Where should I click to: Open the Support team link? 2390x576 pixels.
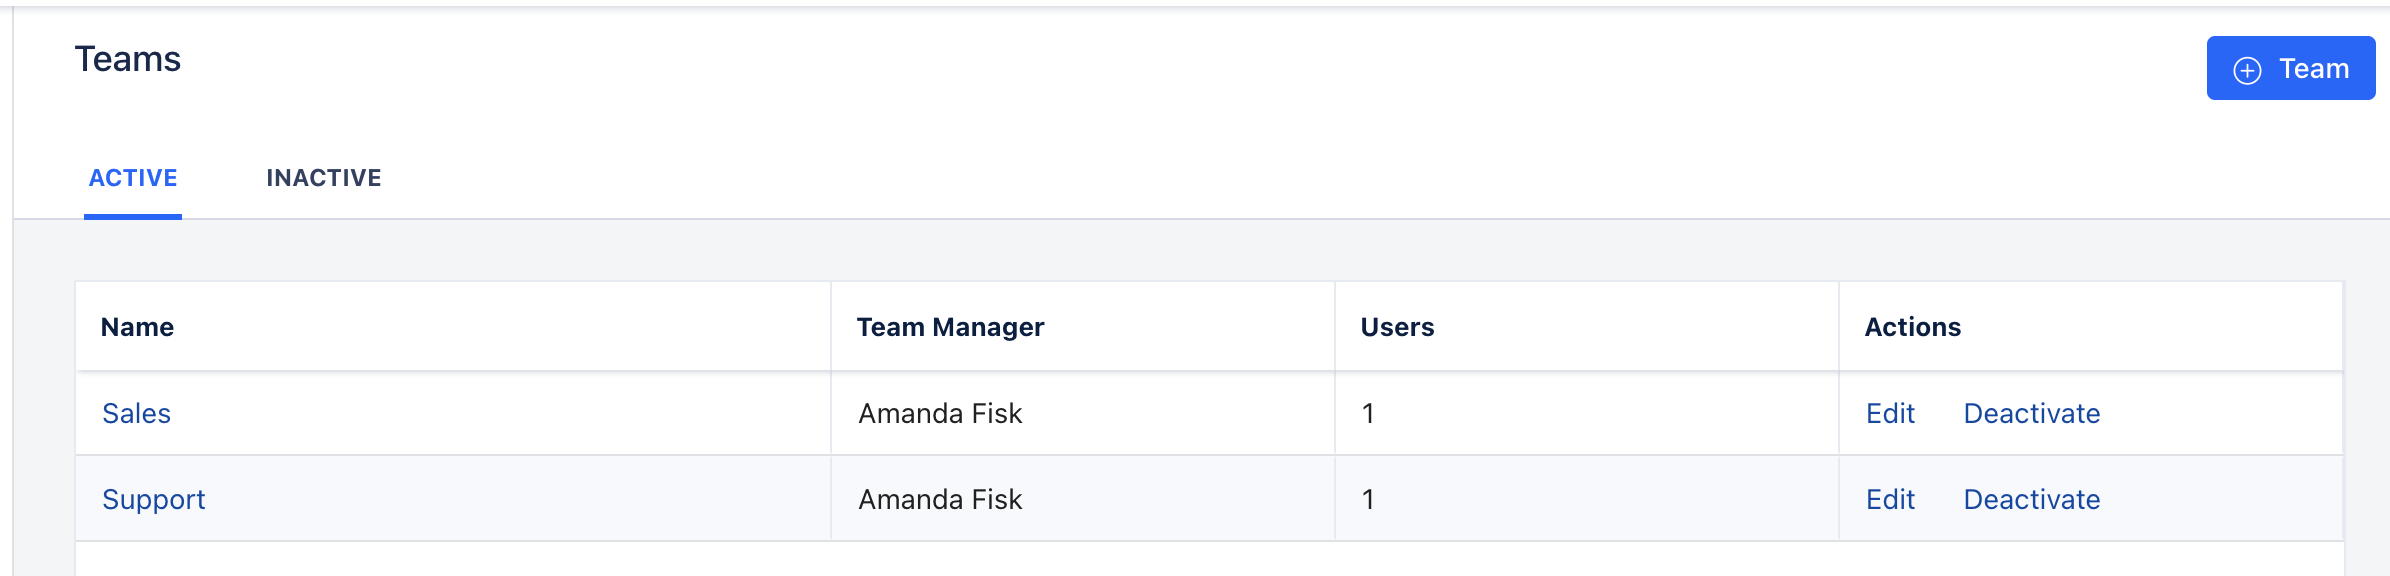pos(154,500)
